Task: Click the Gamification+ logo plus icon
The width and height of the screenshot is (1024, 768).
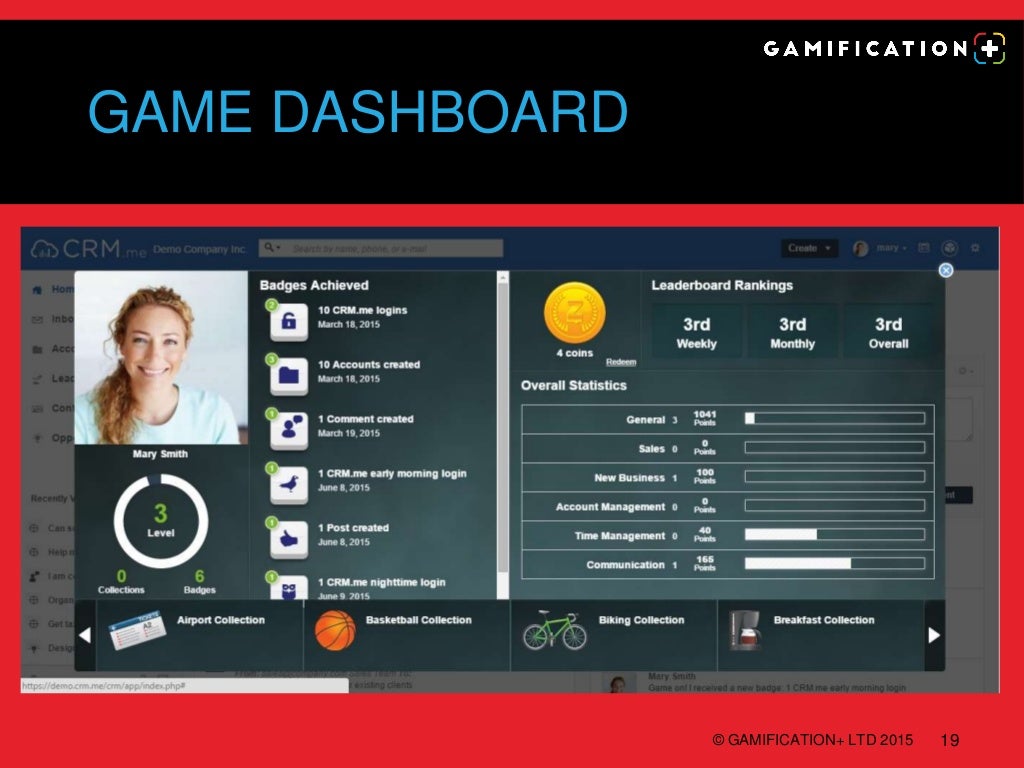Action: coord(989,48)
